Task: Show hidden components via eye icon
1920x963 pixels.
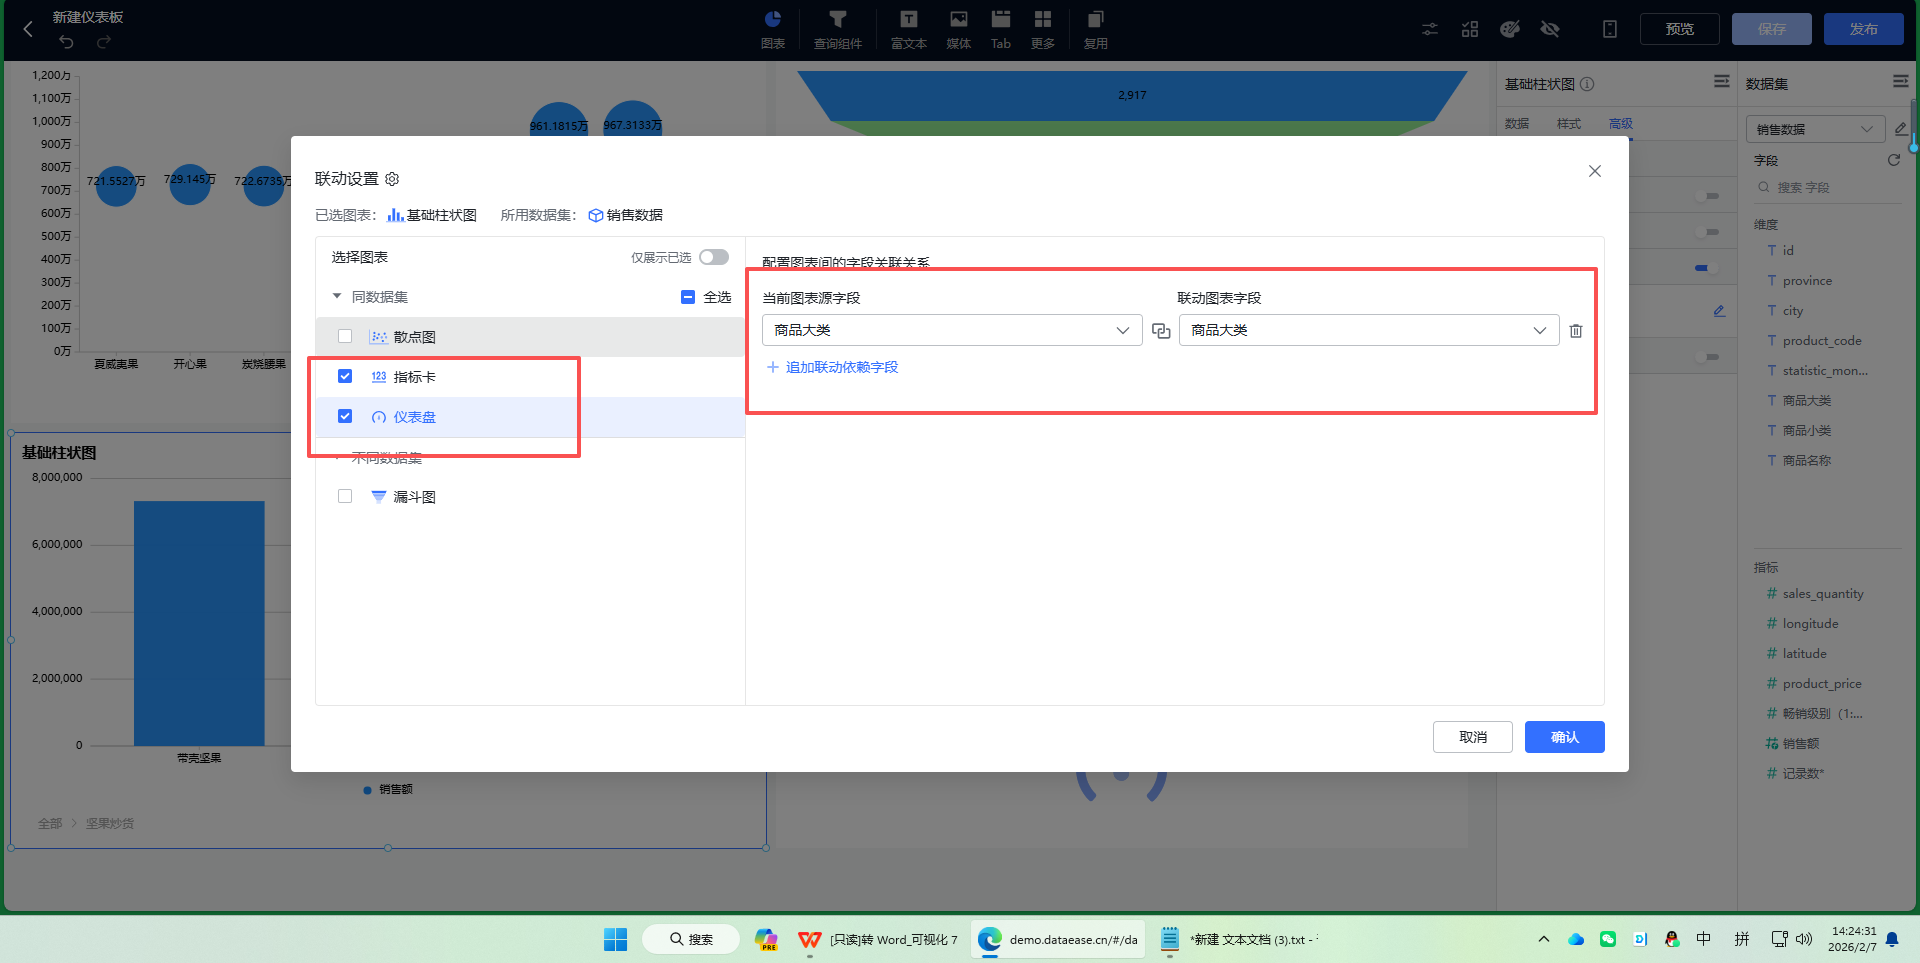Action: 1551,29
